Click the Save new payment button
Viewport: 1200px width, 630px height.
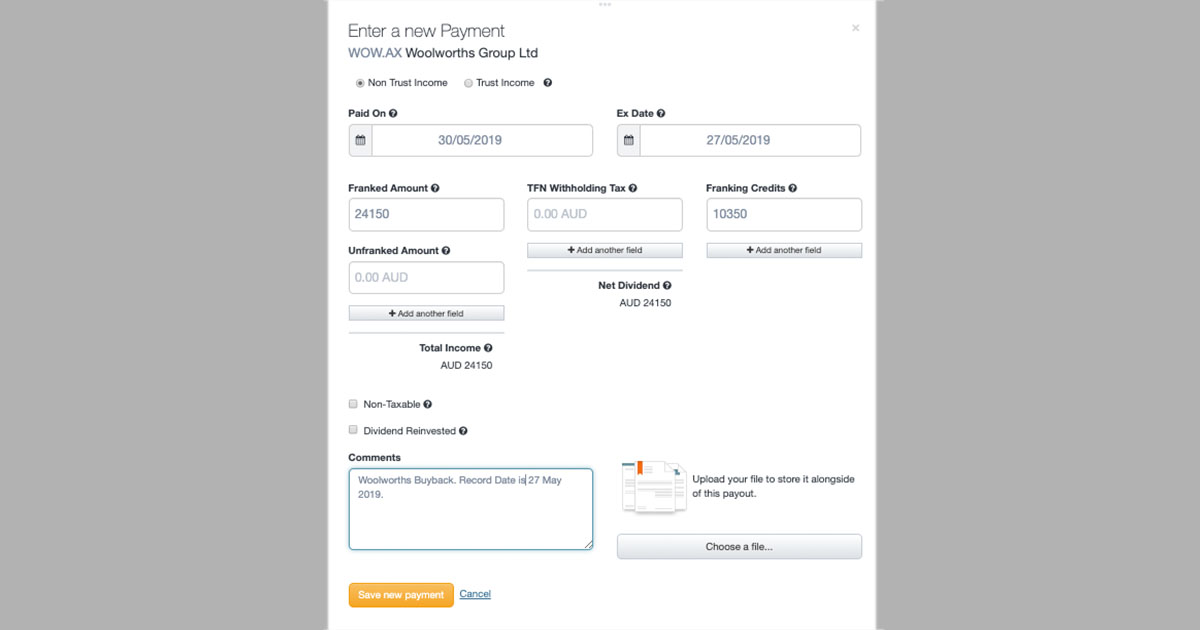pos(400,594)
